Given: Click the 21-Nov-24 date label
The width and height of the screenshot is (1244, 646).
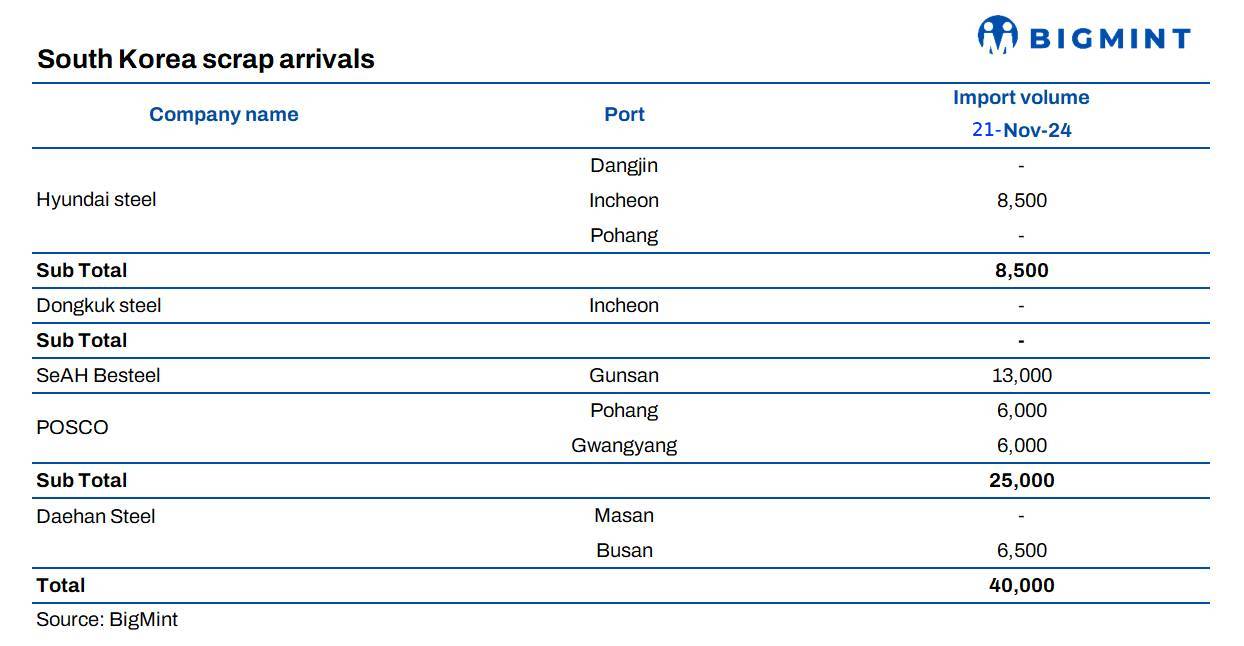Looking at the screenshot, I should click(1021, 130).
